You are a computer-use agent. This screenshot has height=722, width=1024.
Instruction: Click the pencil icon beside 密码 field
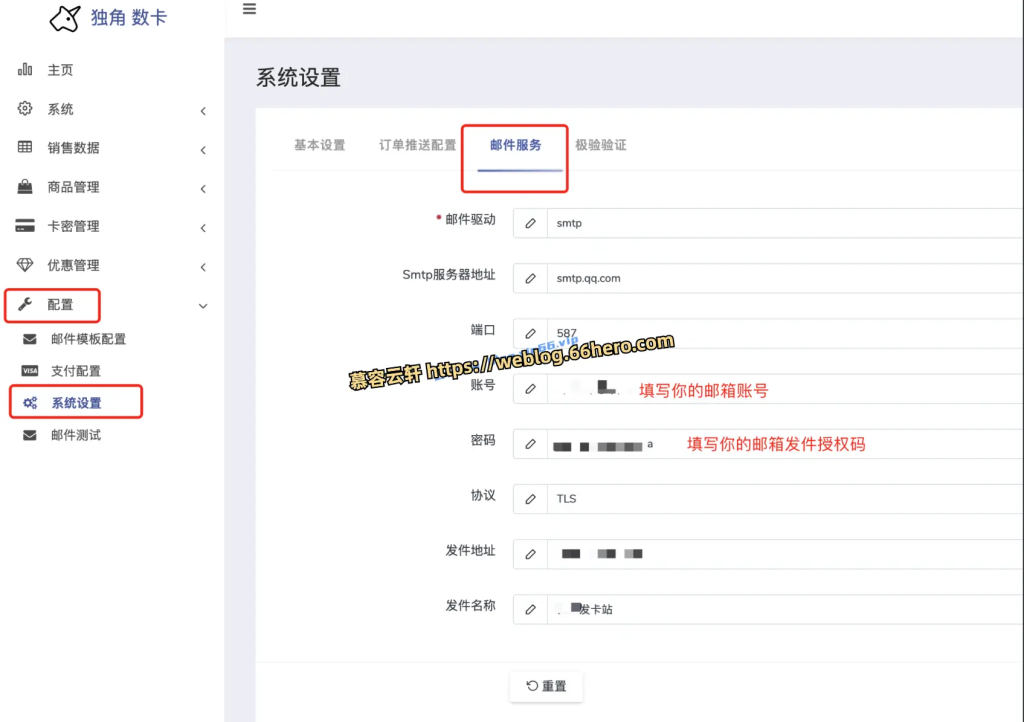529,443
